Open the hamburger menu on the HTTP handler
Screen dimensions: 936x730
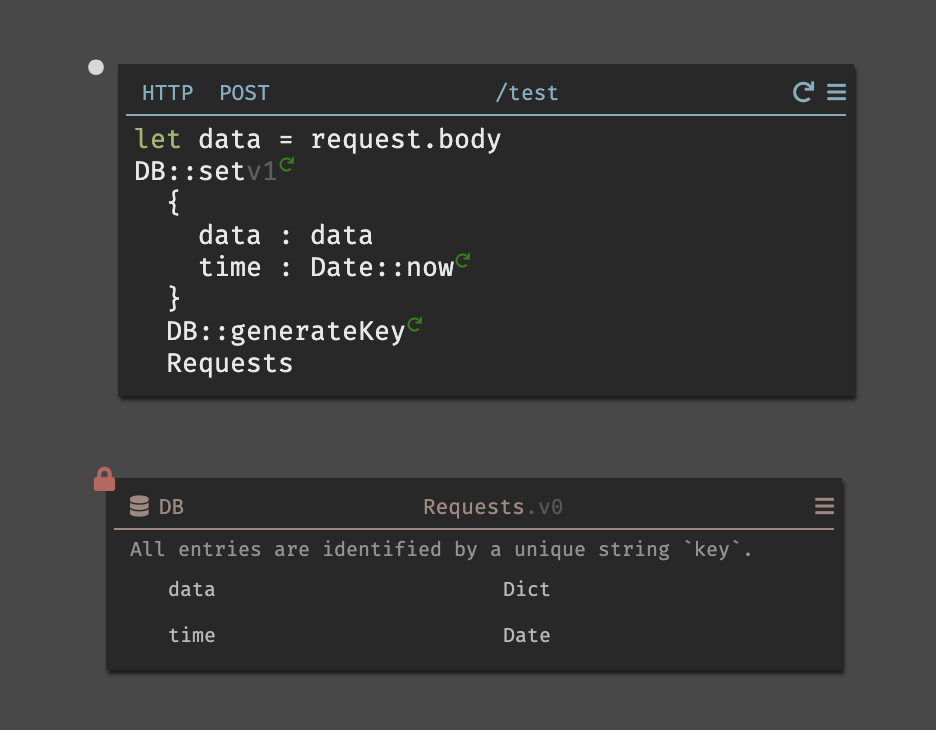click(x=837, y=93)
